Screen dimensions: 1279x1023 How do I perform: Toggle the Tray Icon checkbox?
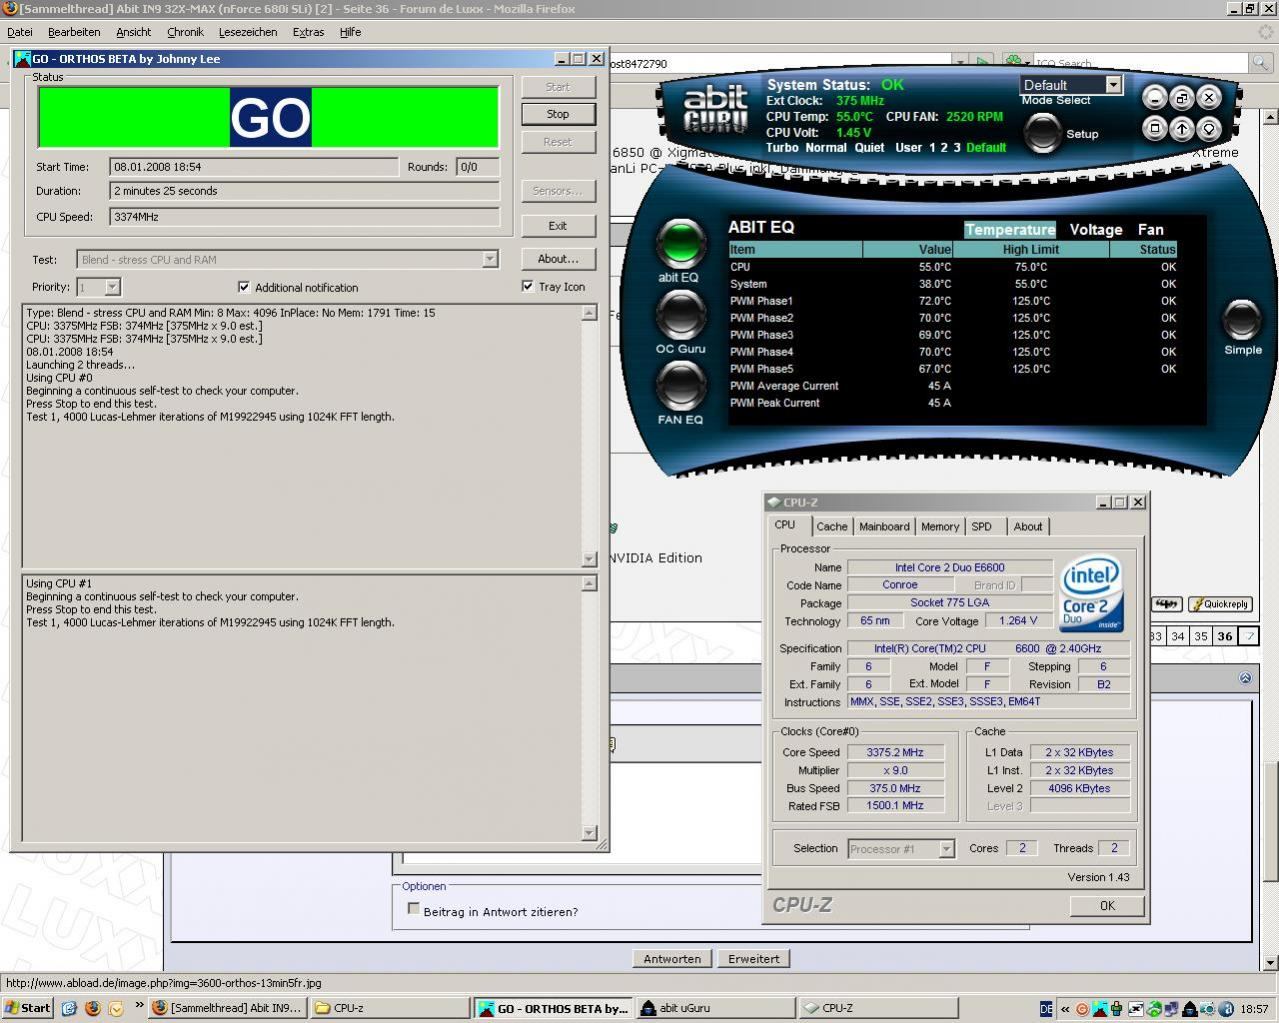527,286
